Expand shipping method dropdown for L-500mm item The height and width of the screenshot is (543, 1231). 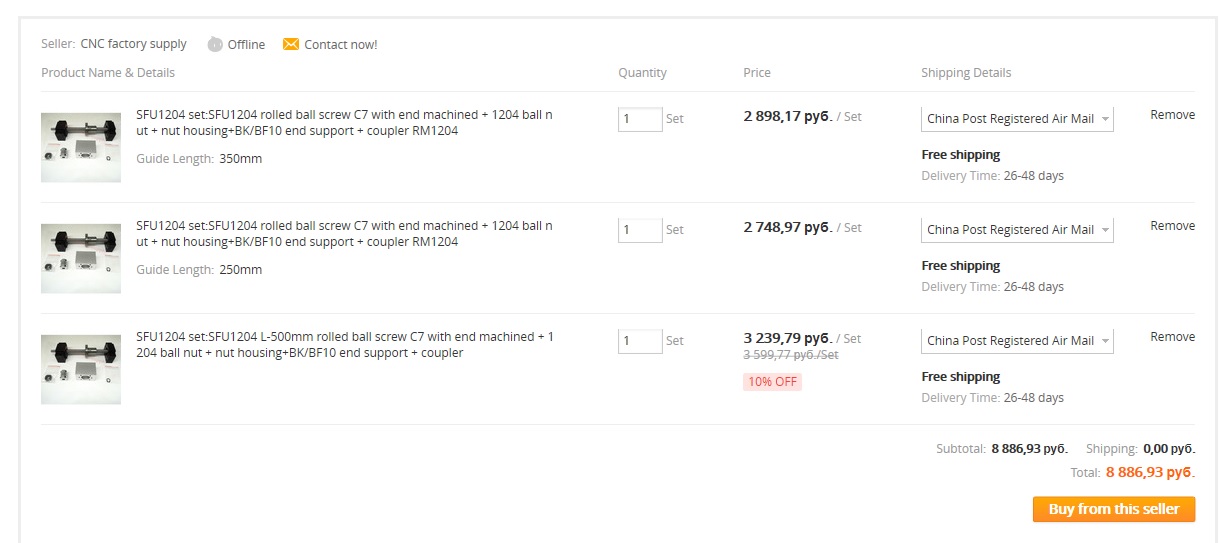[x=1017, y=341]
